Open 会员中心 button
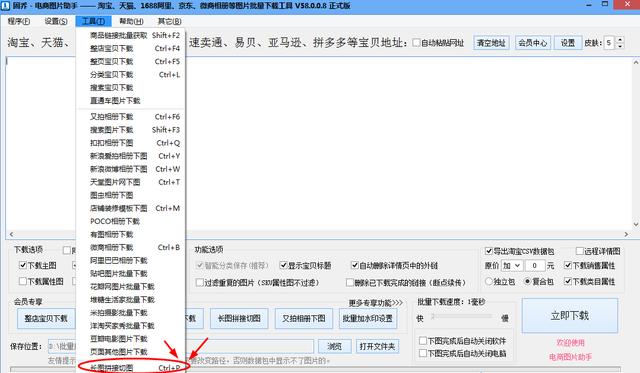This screenshot has height=373, width=640. [x=533, y=42]
